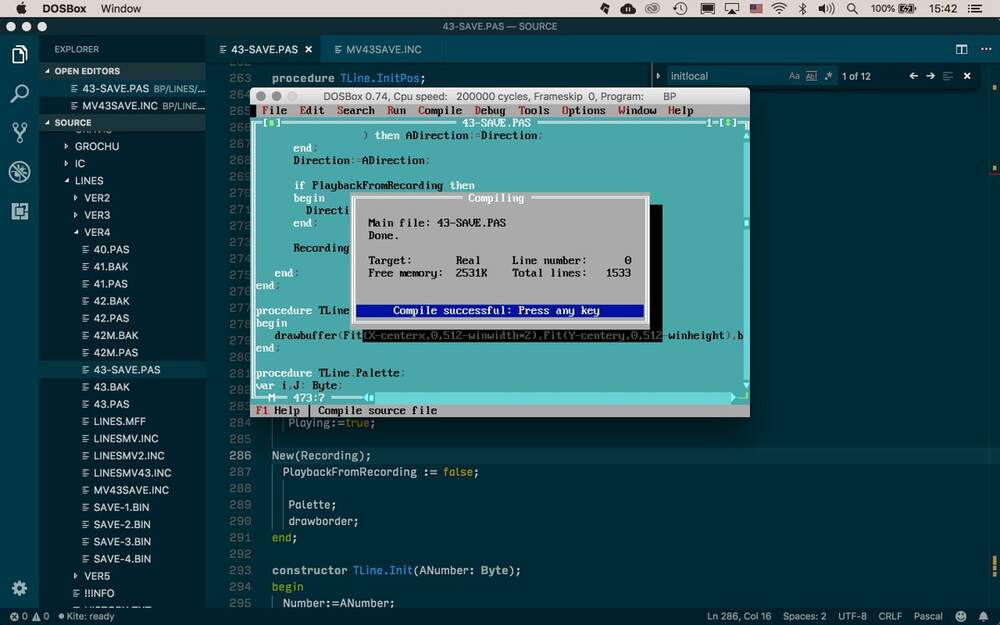1000x625 pixels.
Task: Open Options menu in Borland Pascal
Action: pyautogui.click(x=584, y=110)
